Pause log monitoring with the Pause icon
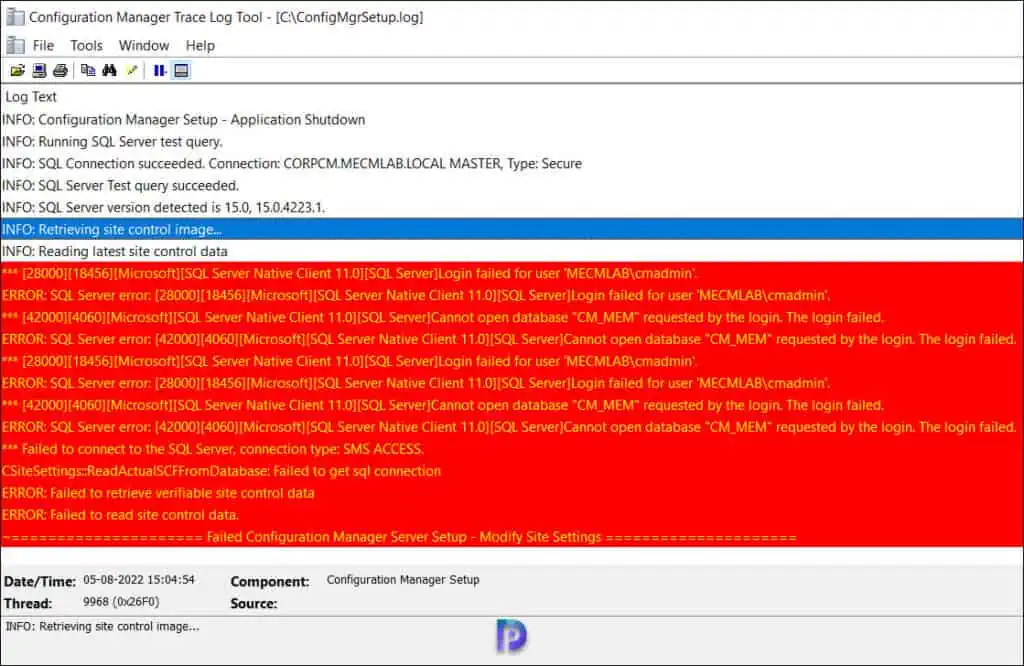Viewport: 1024px width, 666px height. click(x=159, y=71)
